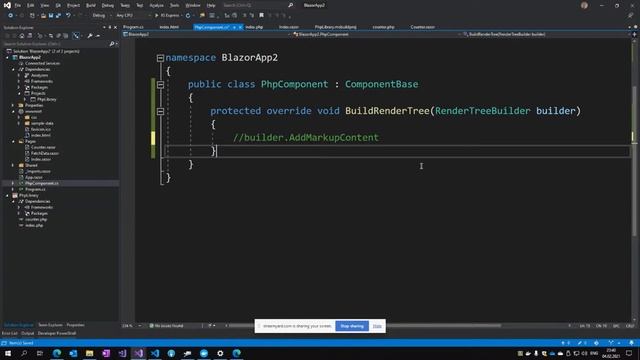Image resolution: width=640 pixels, height=360 pixels.
Task: Open the Edit menu
Action: (x=31, y=5)
